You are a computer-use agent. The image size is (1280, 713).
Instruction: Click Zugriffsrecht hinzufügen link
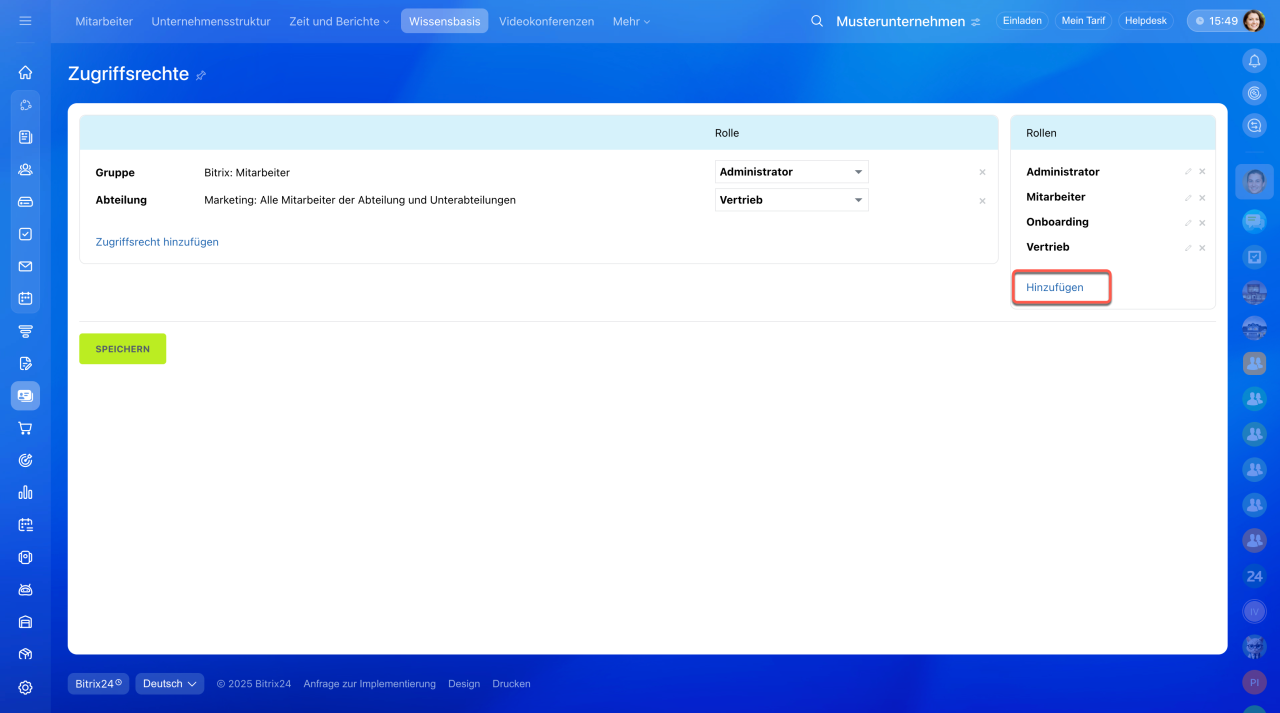coord(157,242)
